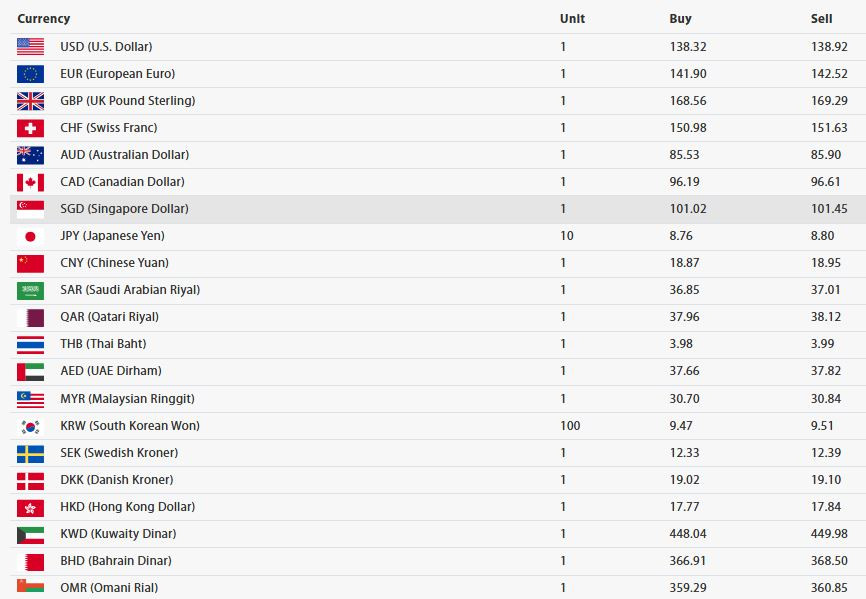Click the Sell column header
Image resolution: width=866 pixels, height=599 pixels.
coord(821,18)
